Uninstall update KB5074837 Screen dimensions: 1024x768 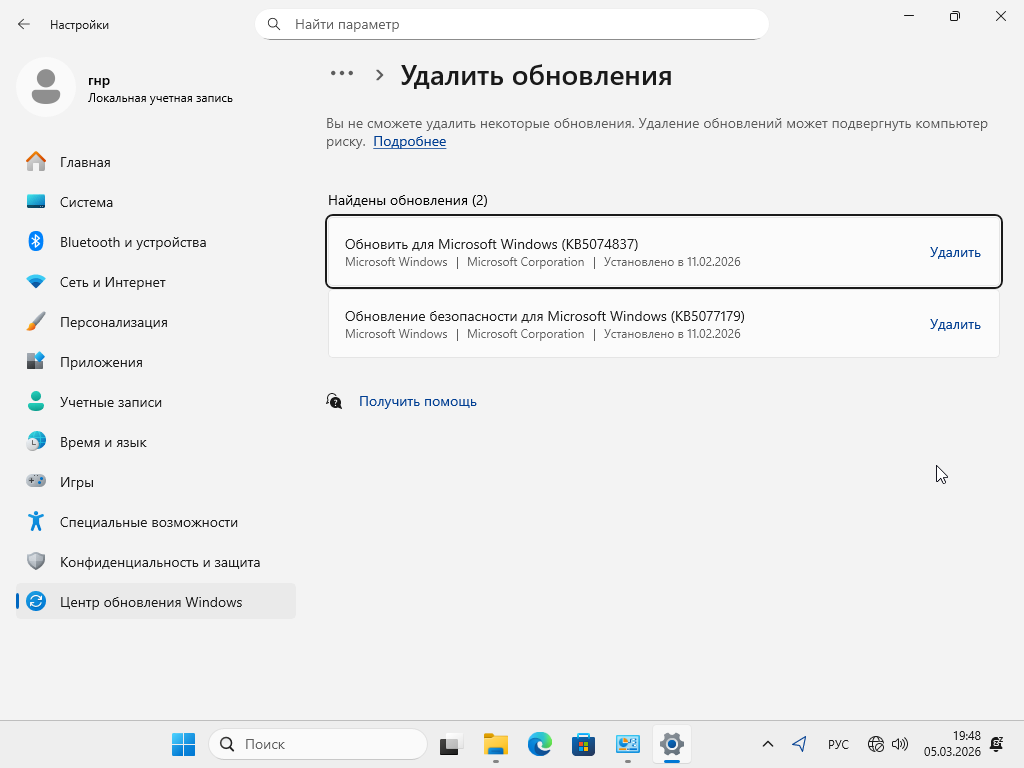955,252
